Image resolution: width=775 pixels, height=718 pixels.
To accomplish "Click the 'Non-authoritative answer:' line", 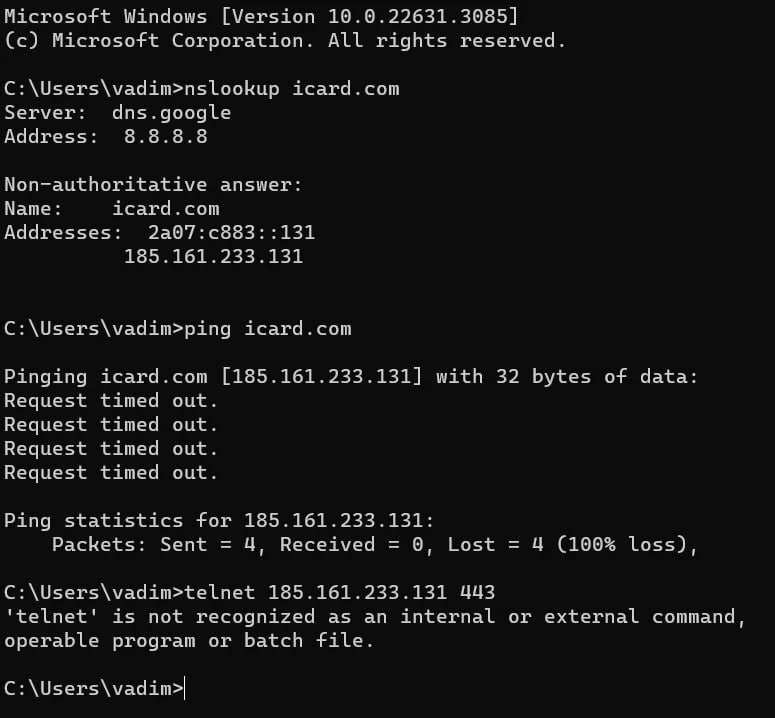I will 153,185.
